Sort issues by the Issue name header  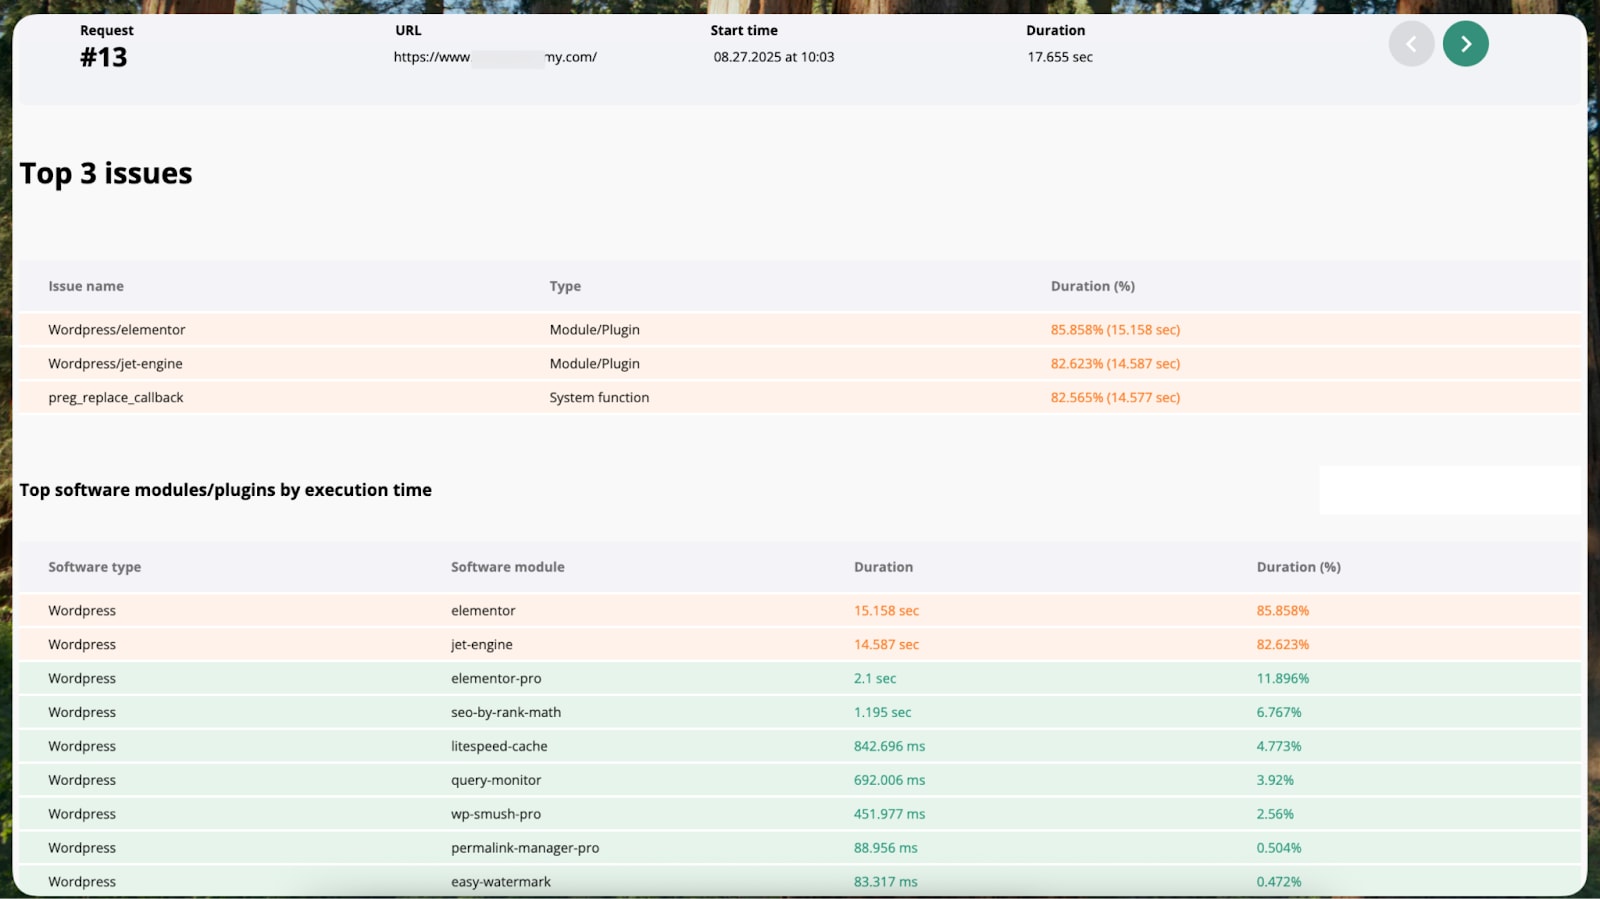point(86,286)
